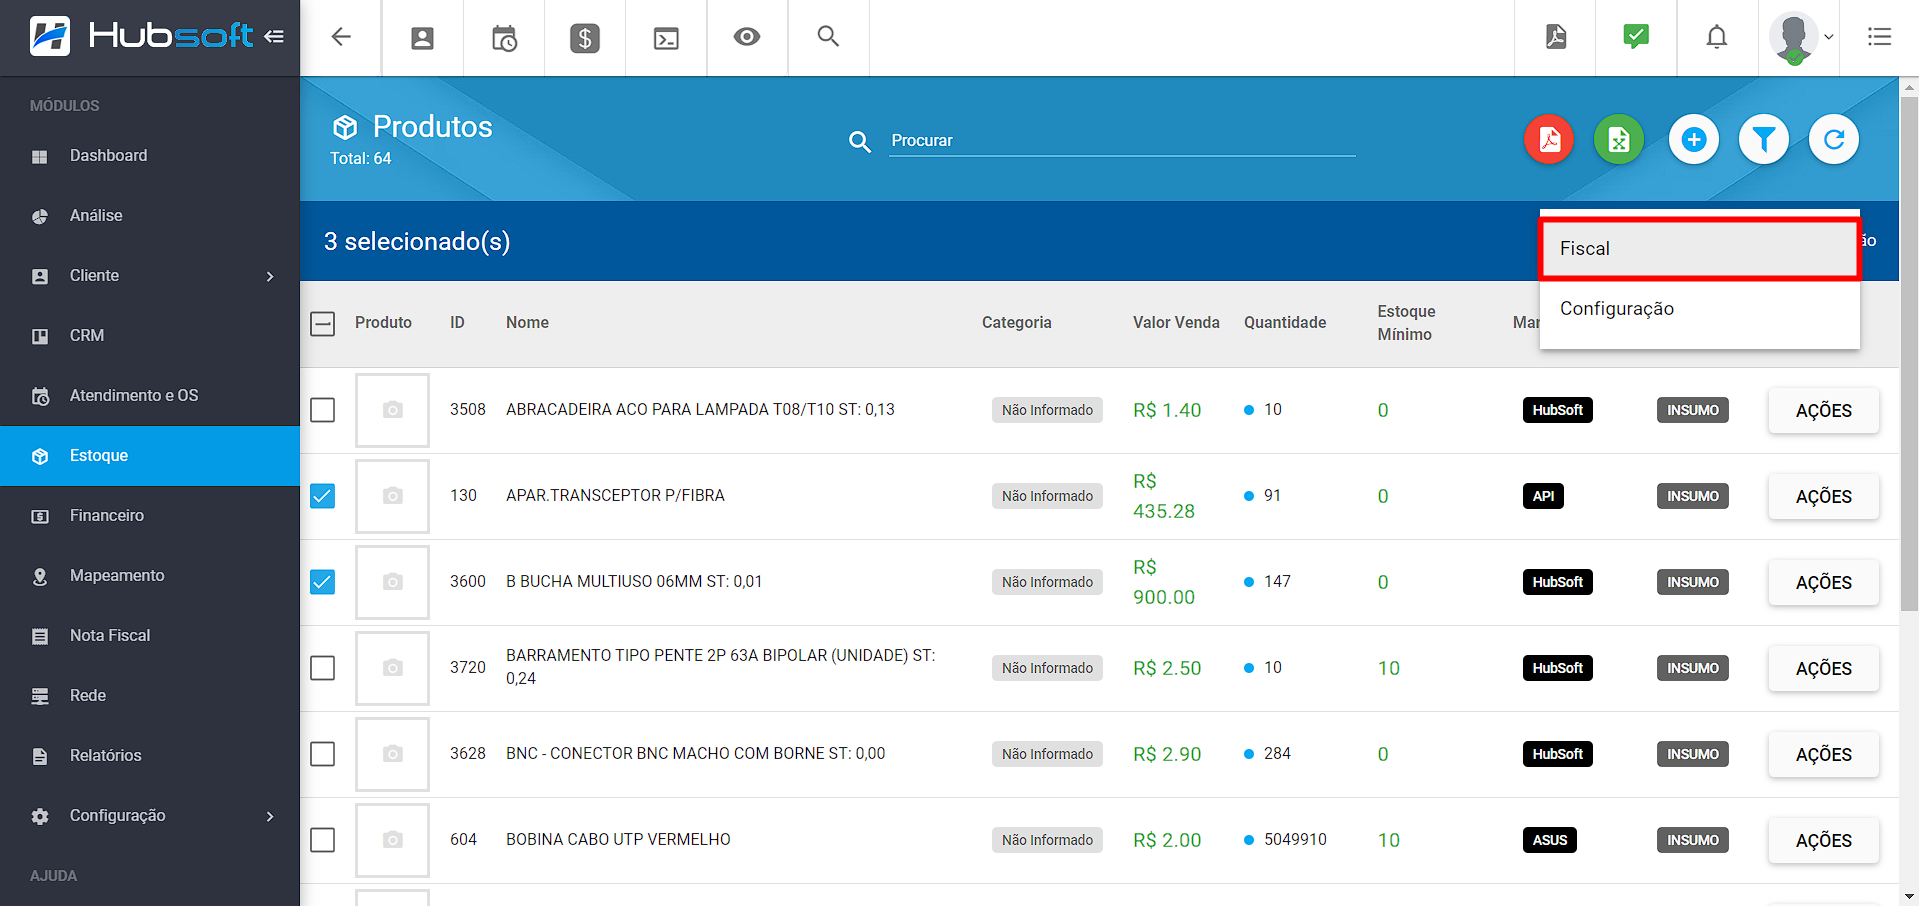The height and width of the screenshot is (906, 1919).
Task: Open the CRM module
Action: pos(150,336)
